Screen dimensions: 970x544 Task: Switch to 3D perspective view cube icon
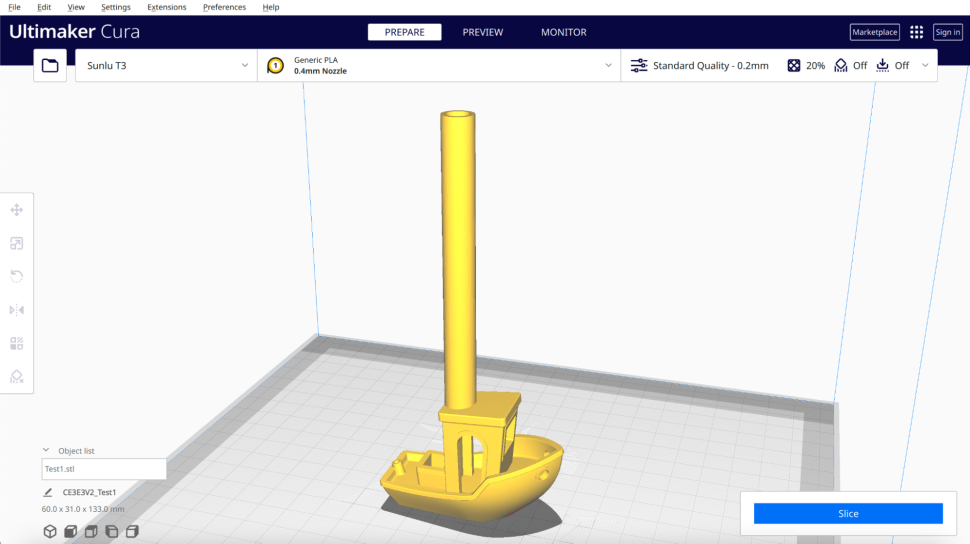[50, 531]
